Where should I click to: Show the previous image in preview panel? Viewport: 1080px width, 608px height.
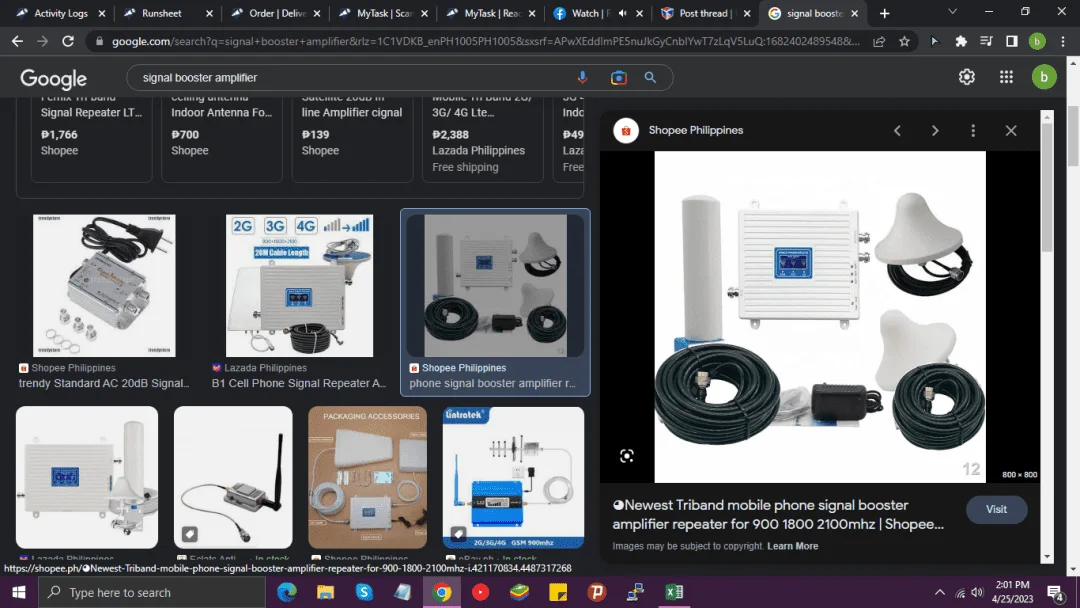pyautogui.click(x=897, y=130)
